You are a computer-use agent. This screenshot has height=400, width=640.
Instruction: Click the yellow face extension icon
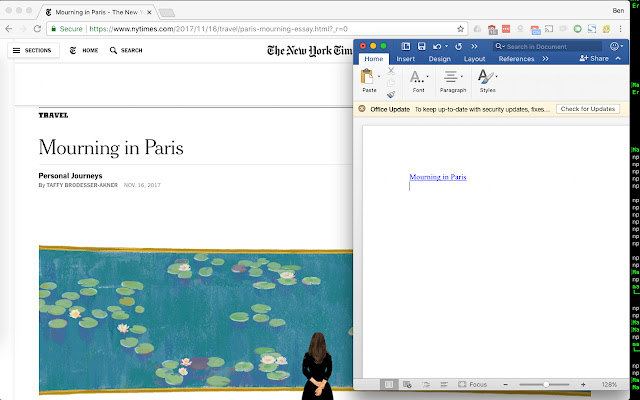click(x=606, y=29)
